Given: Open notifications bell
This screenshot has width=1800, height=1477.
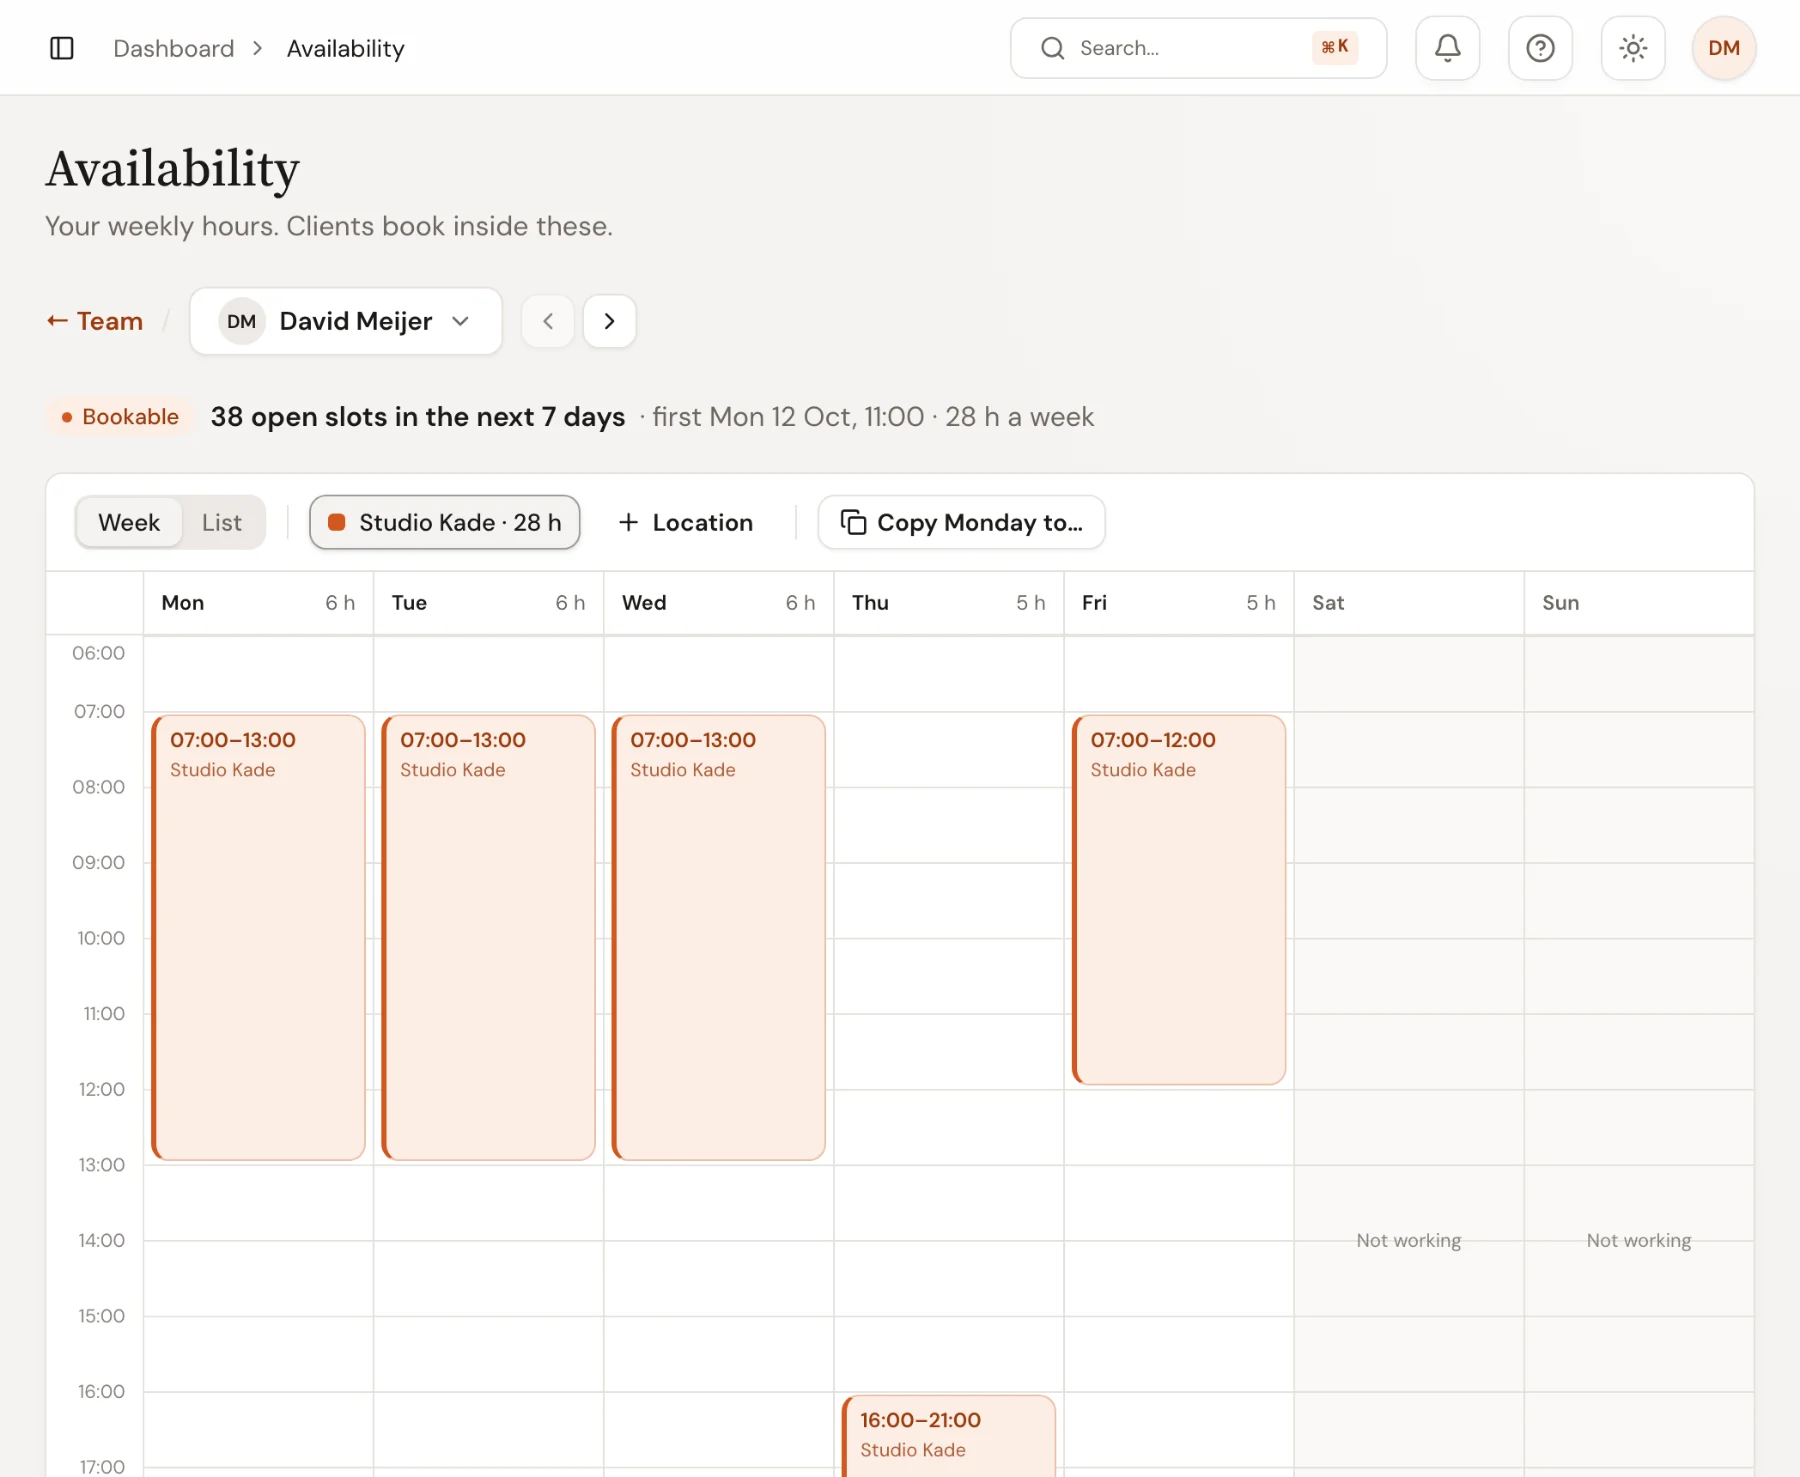Looking at the screenshot, I should click(1447, 48).
